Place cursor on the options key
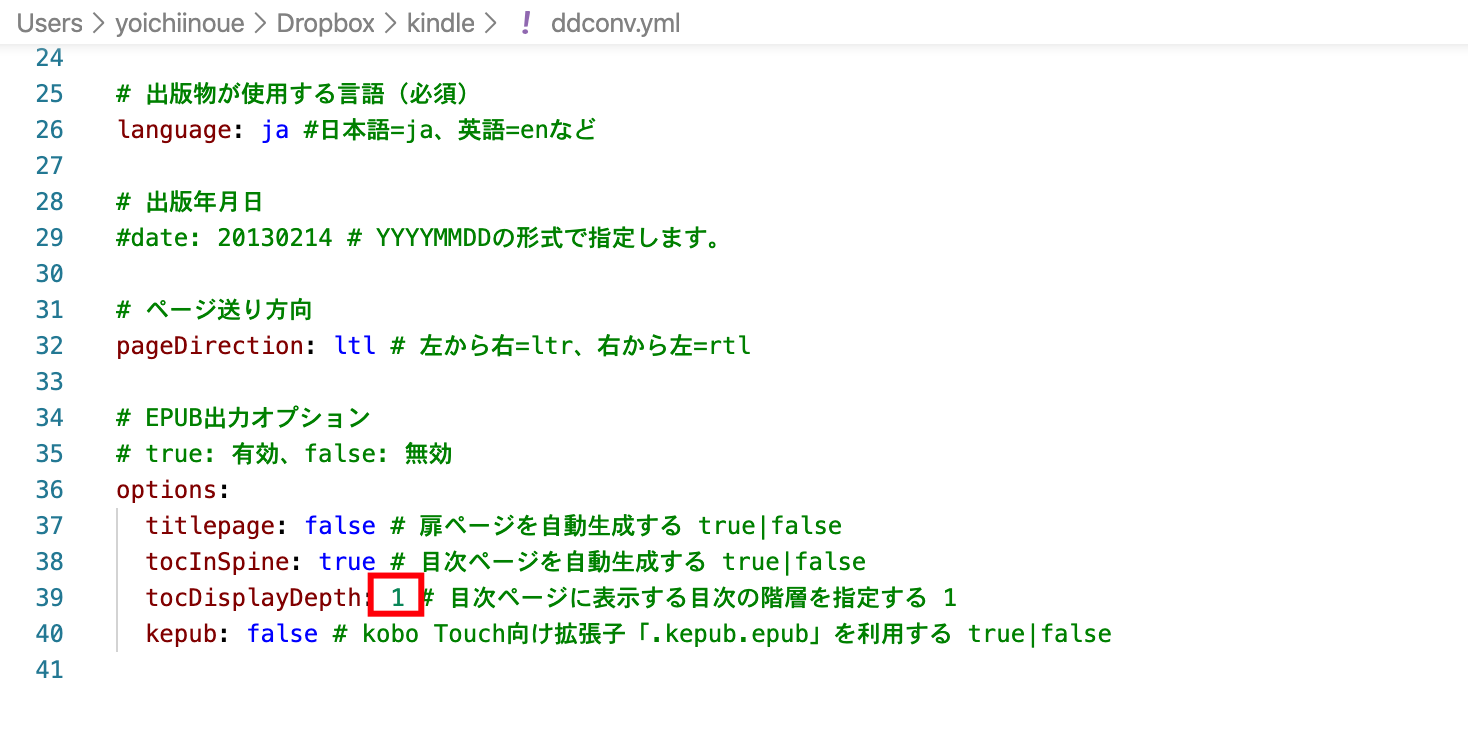This screenshot has width=1468, height=736. click(x=167, y=489)
